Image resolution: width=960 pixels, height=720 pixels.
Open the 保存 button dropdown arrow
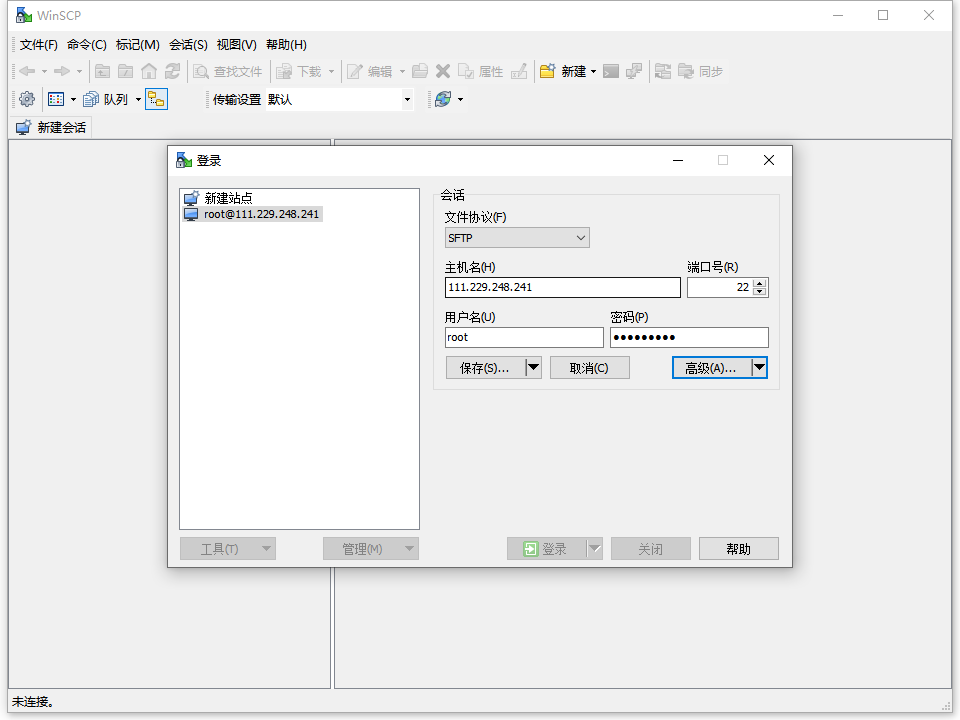click(x=533, y=368)
